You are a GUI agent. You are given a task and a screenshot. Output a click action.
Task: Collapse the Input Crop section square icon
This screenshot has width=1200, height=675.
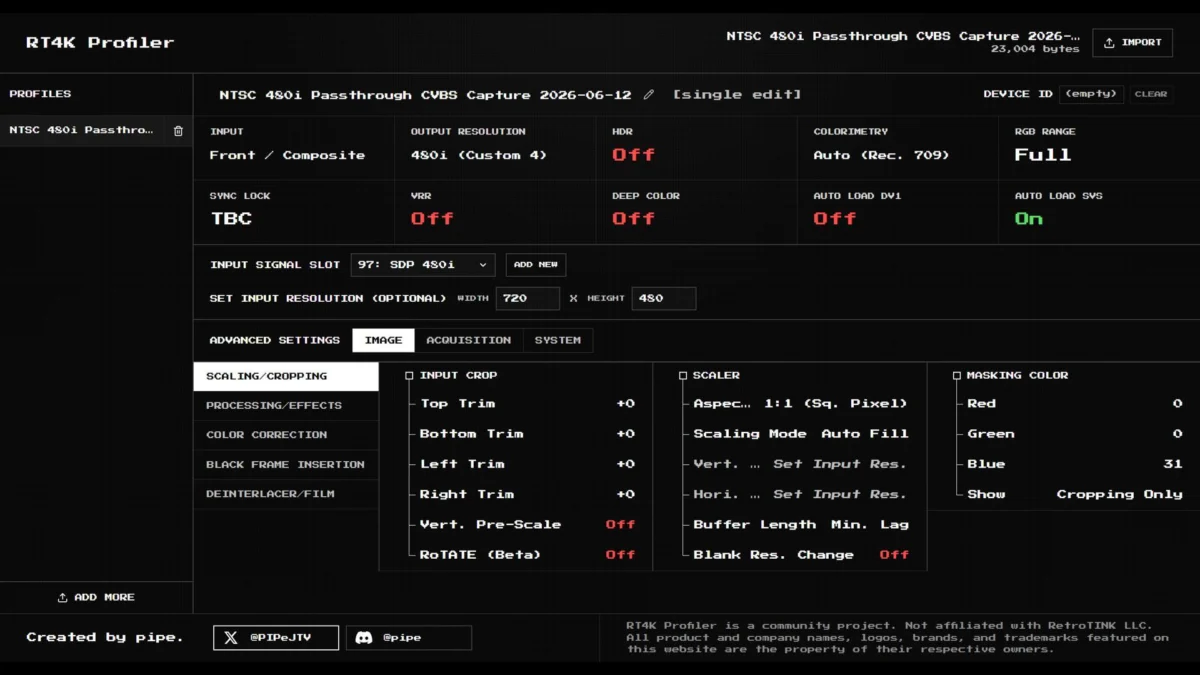click(409, 376)
